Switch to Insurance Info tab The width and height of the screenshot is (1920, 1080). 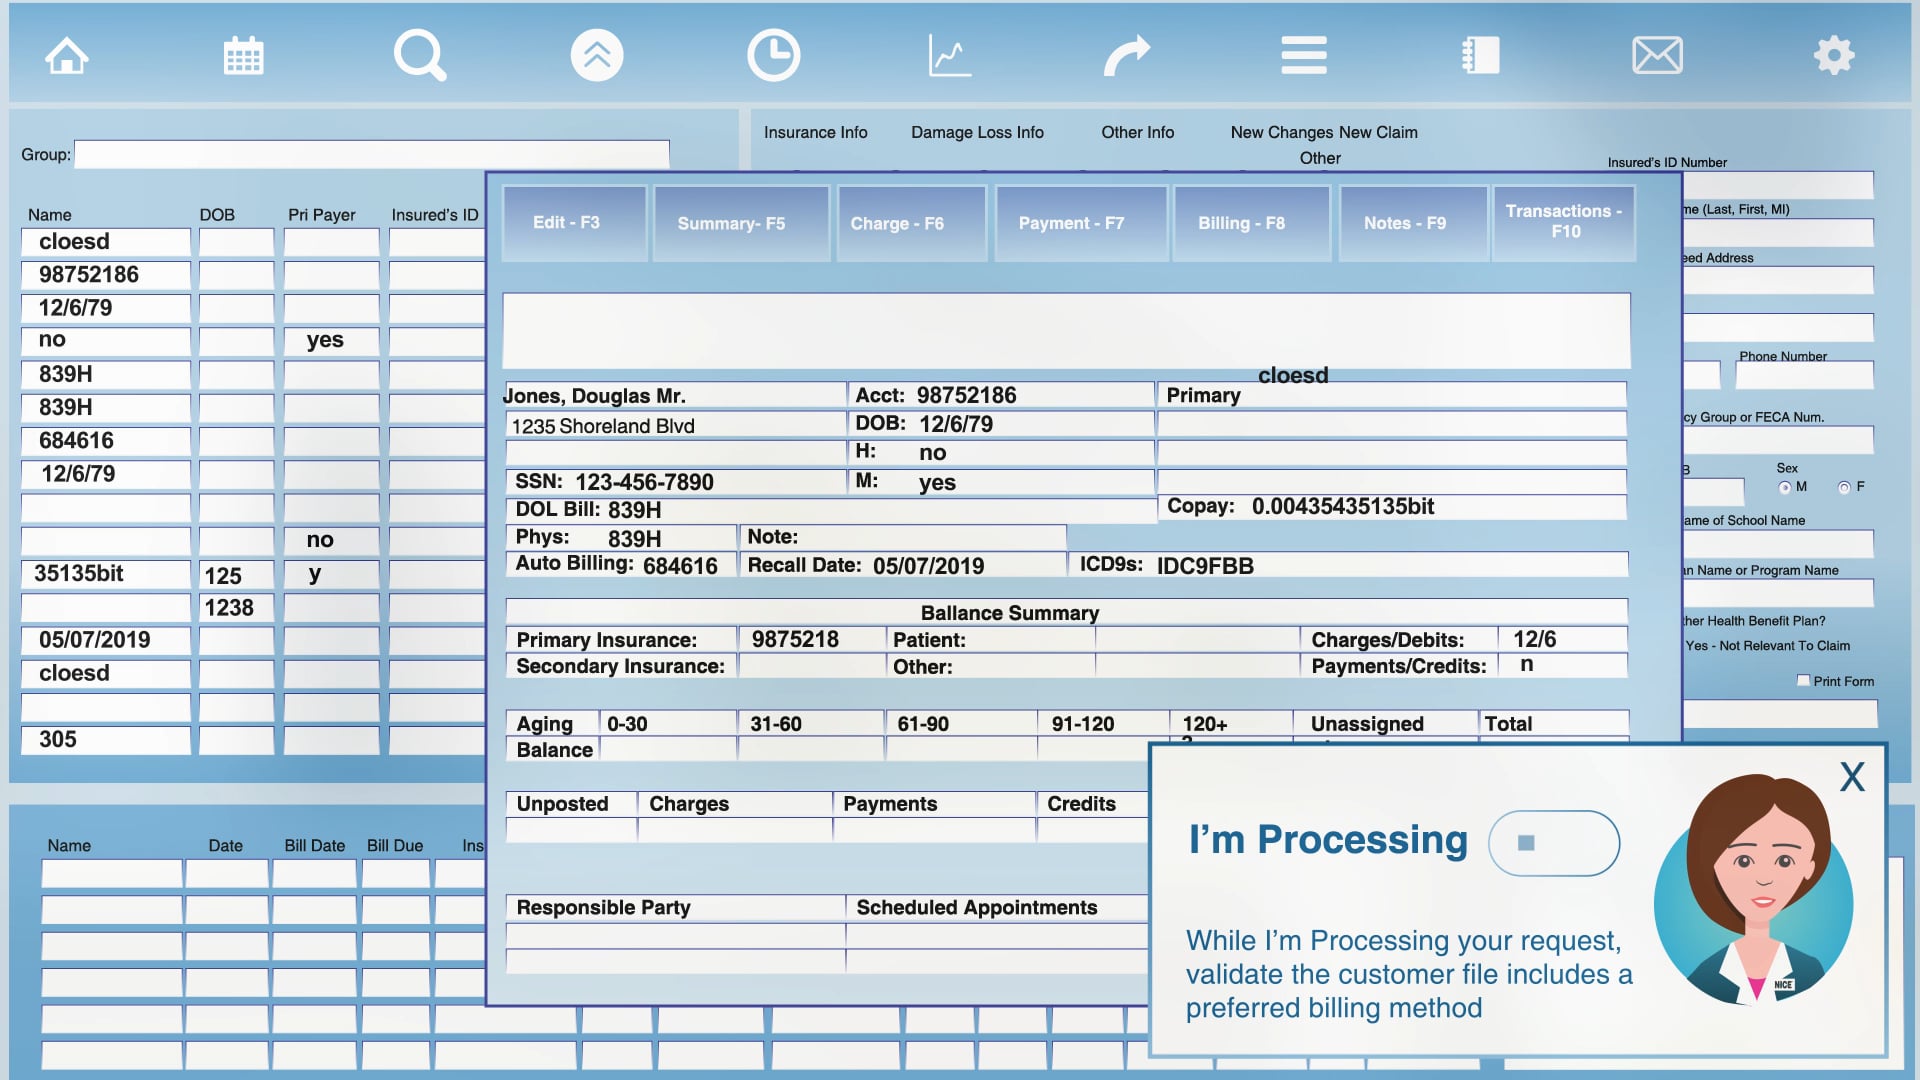[815, 132]
